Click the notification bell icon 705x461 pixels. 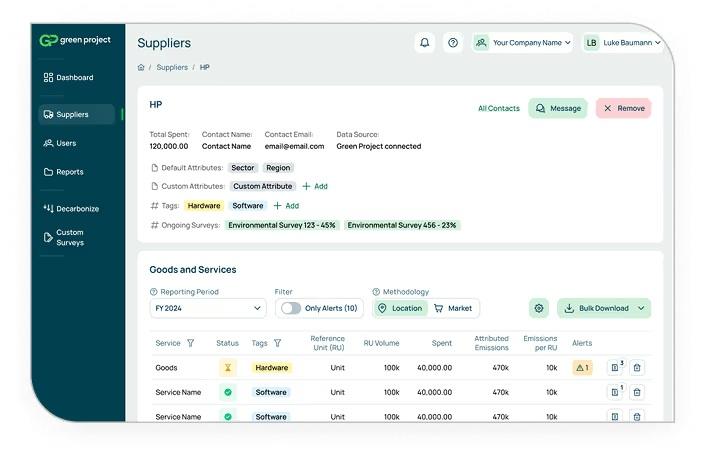point(425,43)
